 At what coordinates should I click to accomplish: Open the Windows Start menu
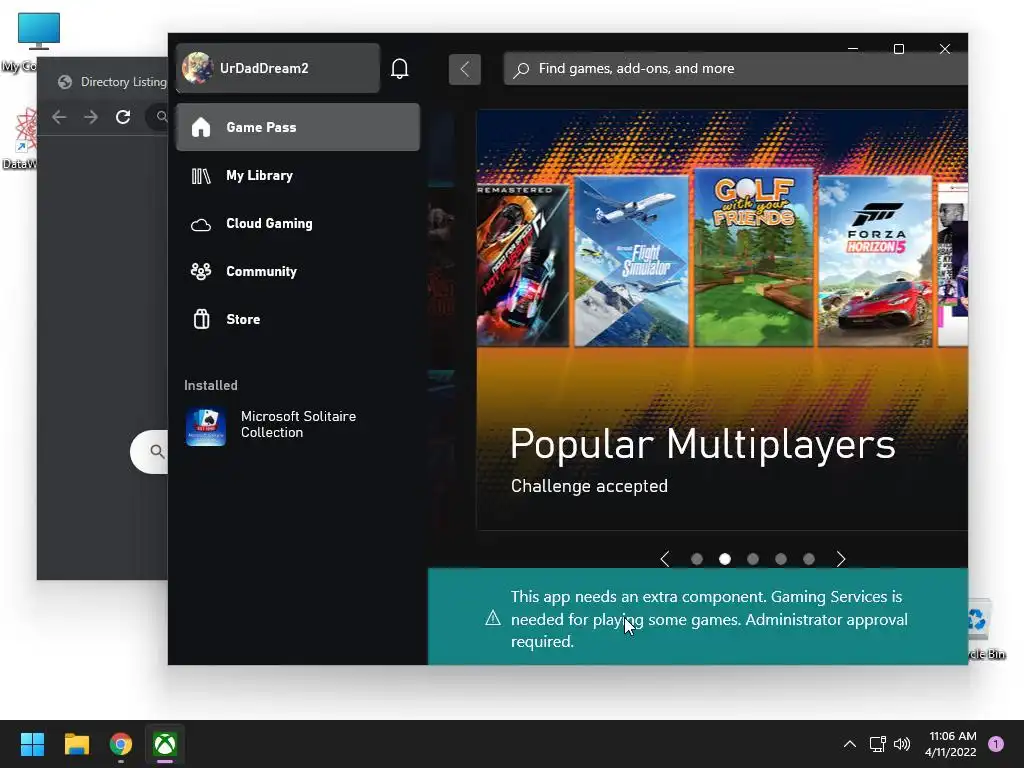32,744
